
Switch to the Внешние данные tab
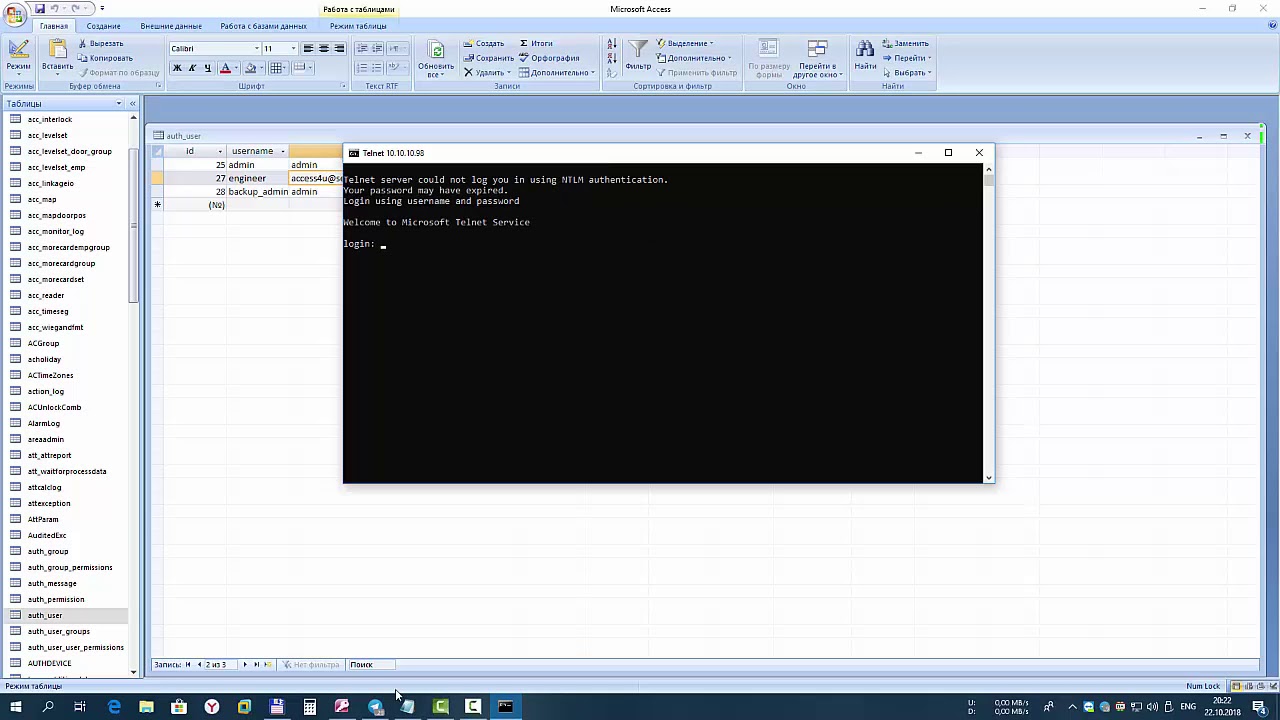coord(171,26)
